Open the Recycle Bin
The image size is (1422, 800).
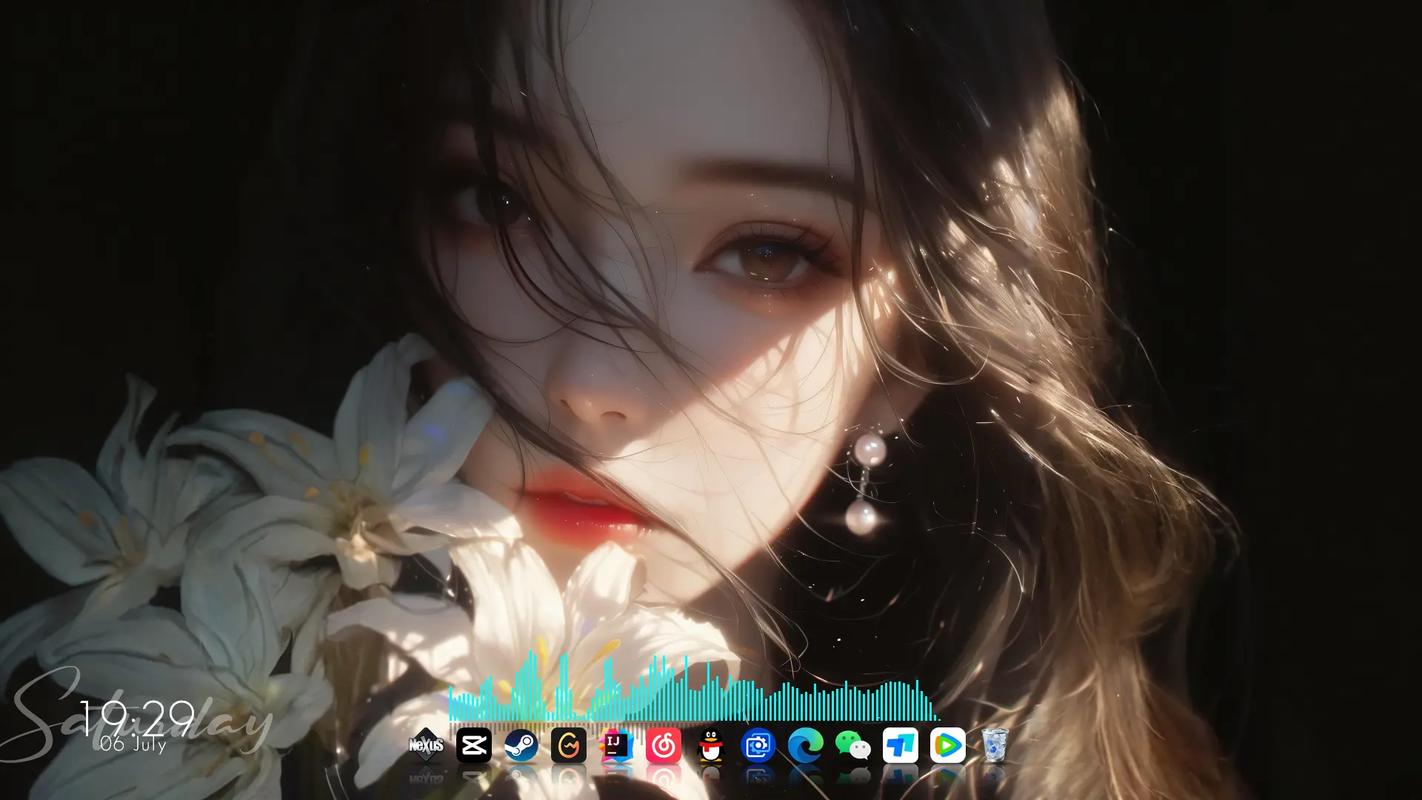point(994,745)
